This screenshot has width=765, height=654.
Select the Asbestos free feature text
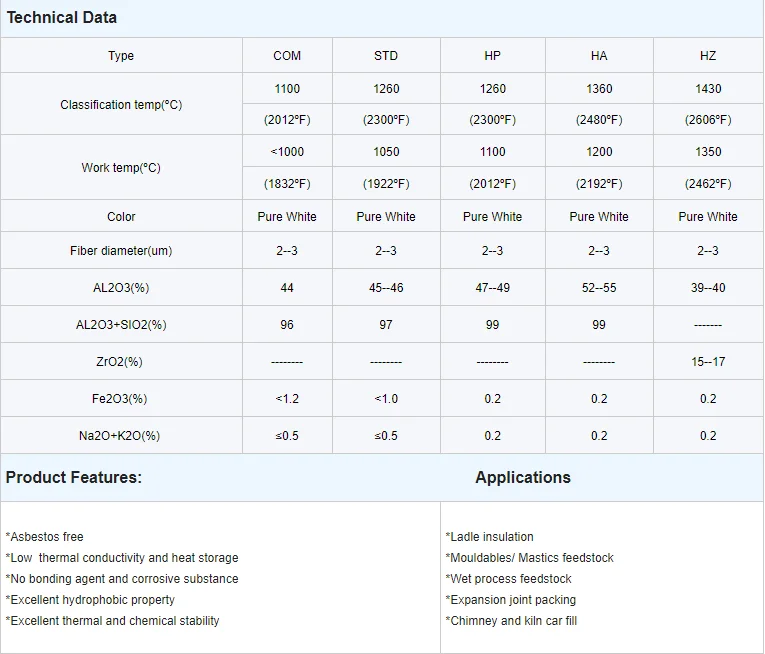point(45,537)
